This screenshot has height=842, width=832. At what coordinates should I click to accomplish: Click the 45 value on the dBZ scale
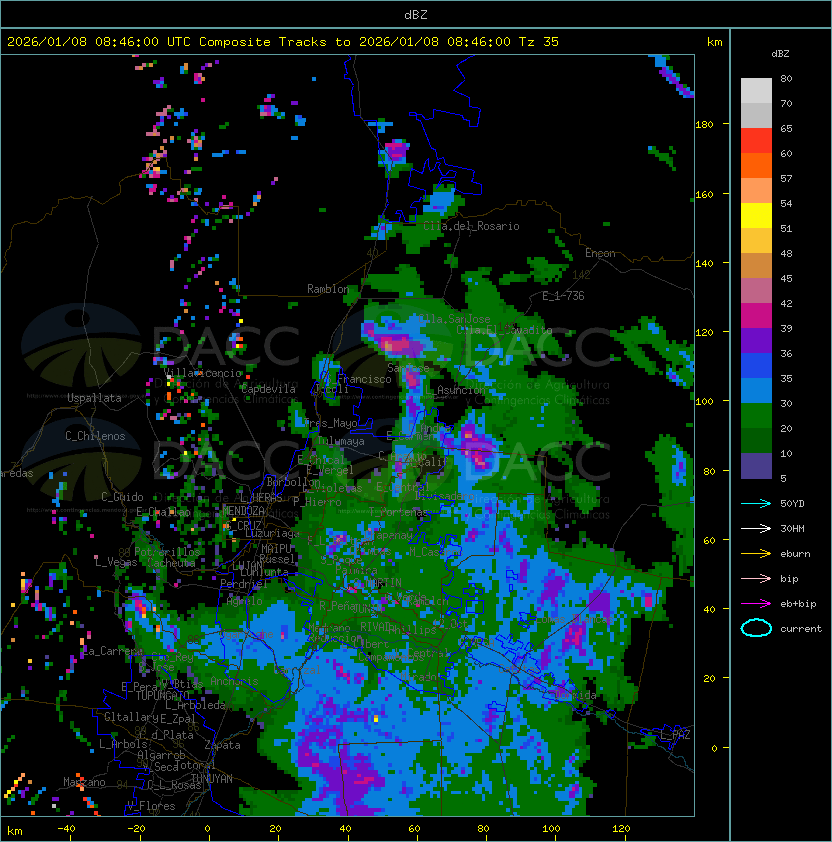coord(786,278)
